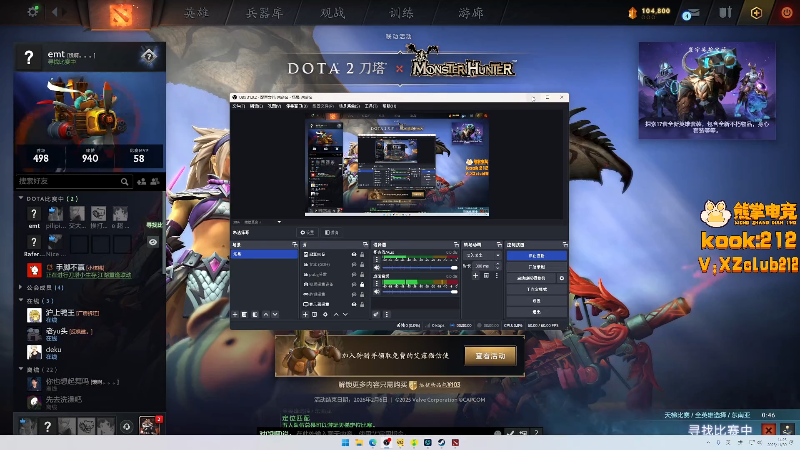Click the Dota 2 forward arrow

click(x=64, y=12)
